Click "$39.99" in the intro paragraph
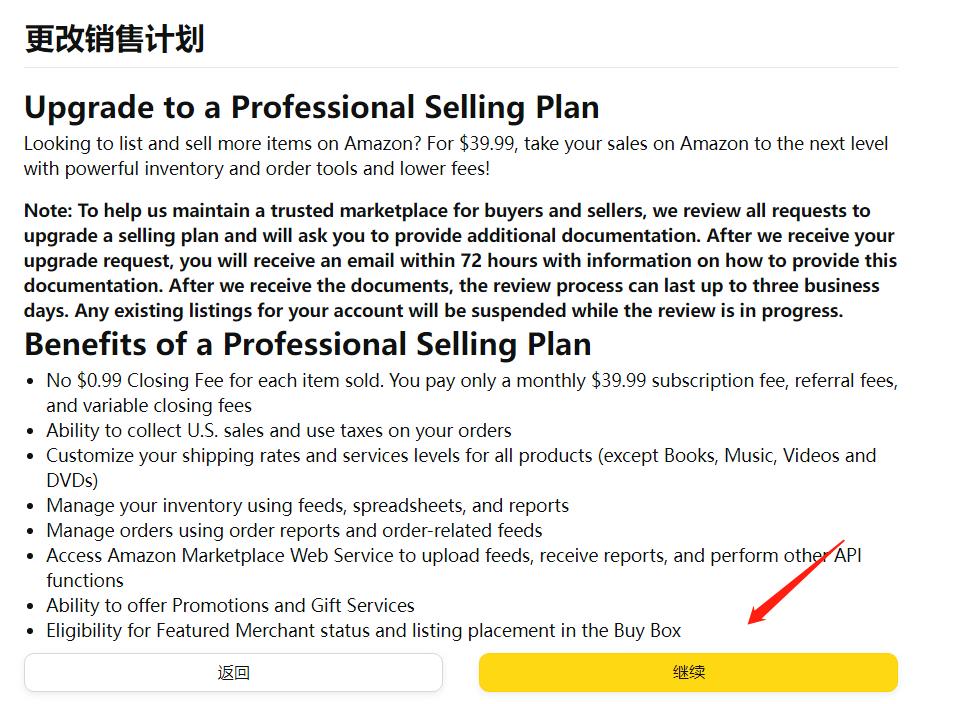Viewport: 954px width, 704px height. click(487, 144)
